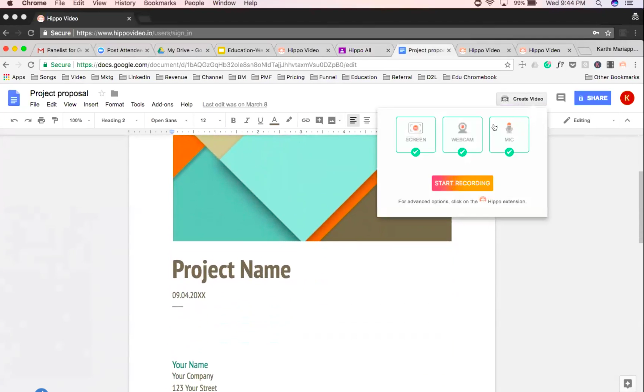Go to Docs home via blue icon

pos(14,99)
